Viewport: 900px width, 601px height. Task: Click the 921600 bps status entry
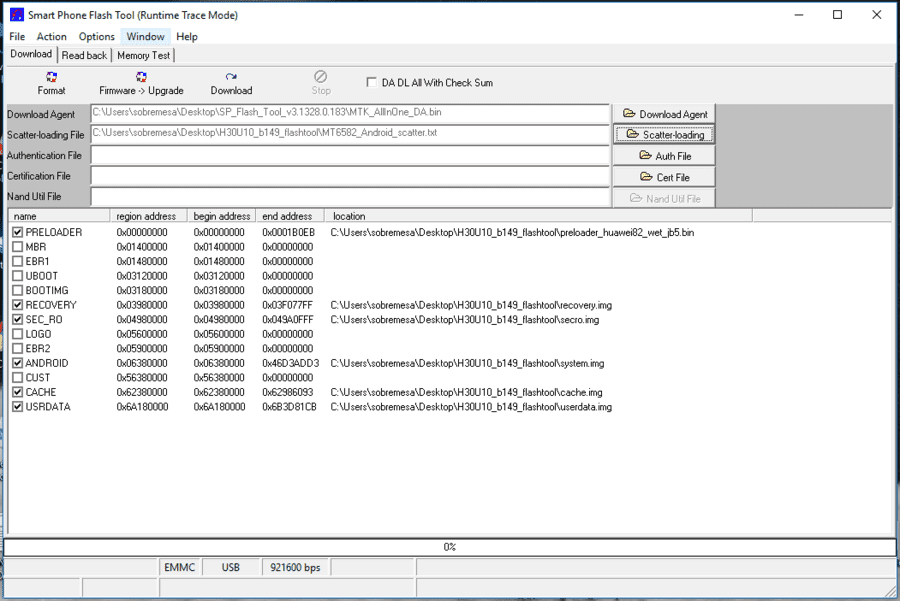click(x=295, y=567)
